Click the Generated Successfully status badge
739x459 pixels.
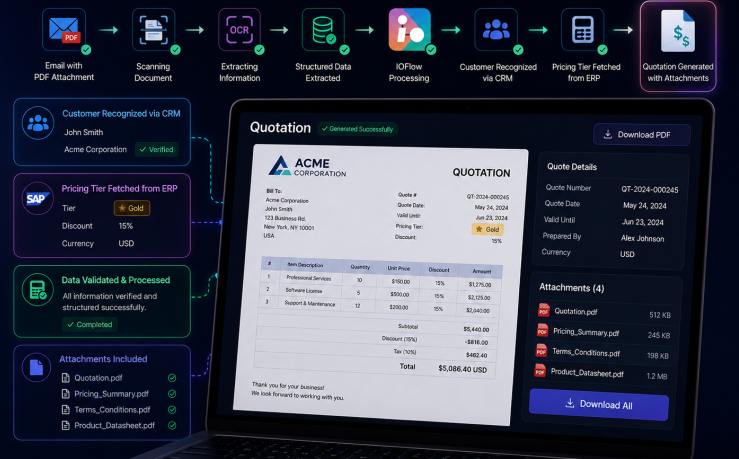coord(357,129)
